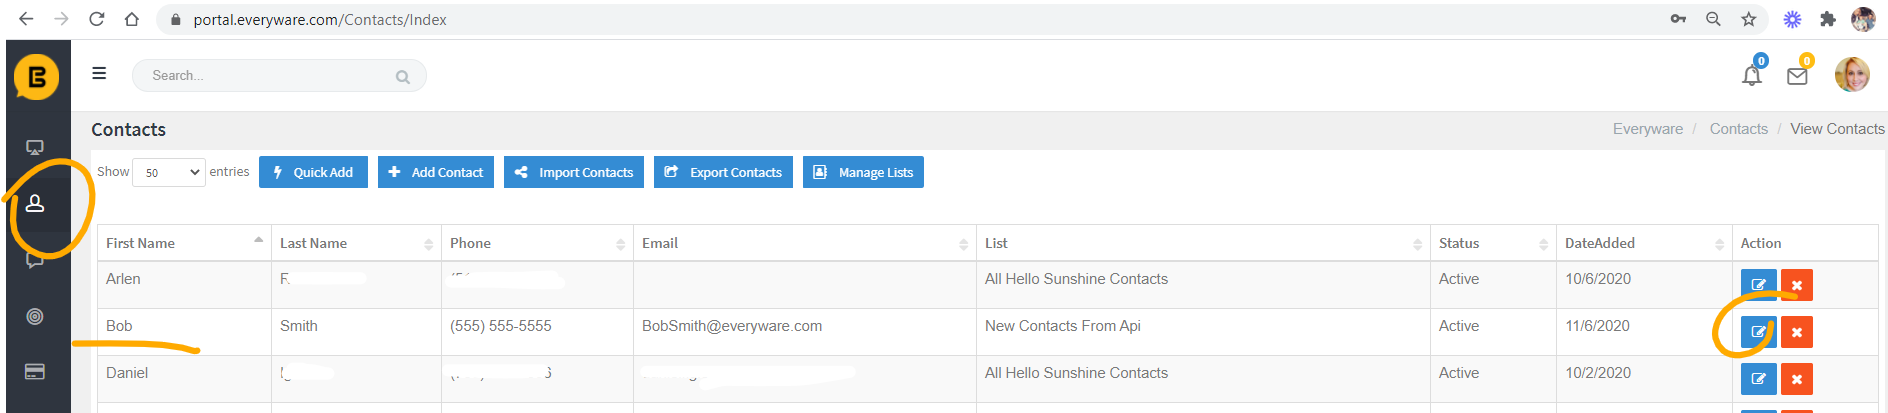Delete contact Daniel

click(x=1797, y=379)
